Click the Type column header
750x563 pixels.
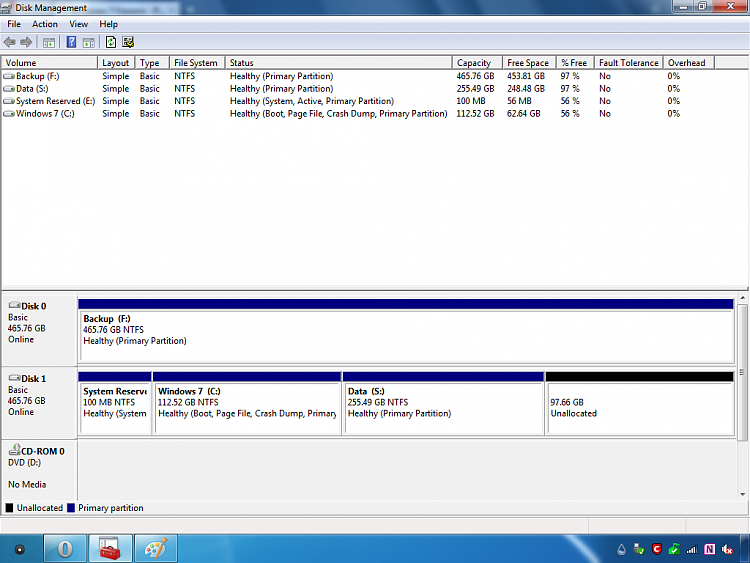tap(153, 63)
